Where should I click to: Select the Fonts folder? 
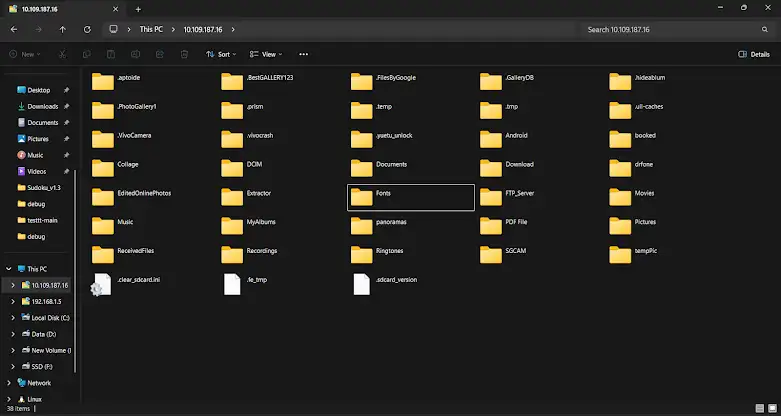(x=411, y=197)
